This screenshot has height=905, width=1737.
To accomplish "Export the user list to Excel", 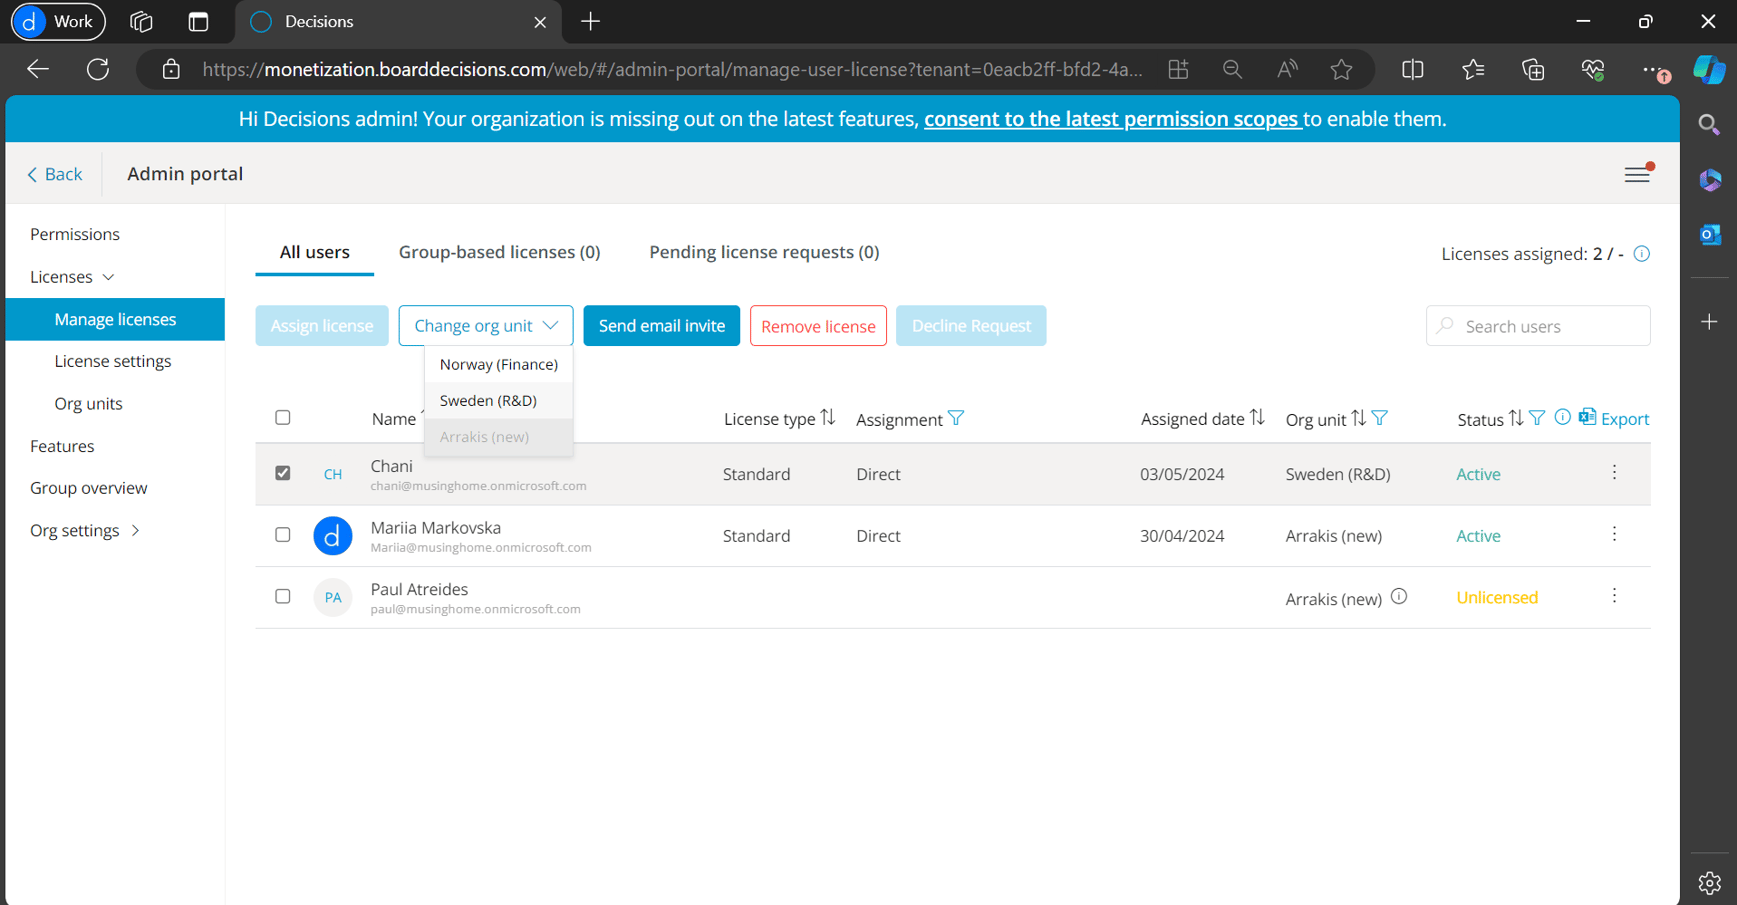I will coord(1614,419).
